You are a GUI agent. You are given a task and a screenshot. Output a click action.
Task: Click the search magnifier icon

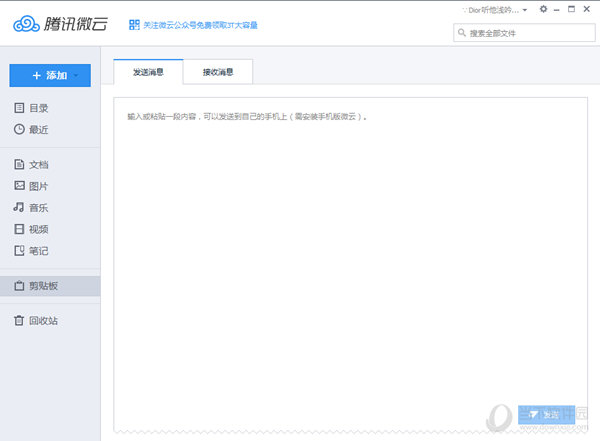pyautogui.click(x=462, y=33)
